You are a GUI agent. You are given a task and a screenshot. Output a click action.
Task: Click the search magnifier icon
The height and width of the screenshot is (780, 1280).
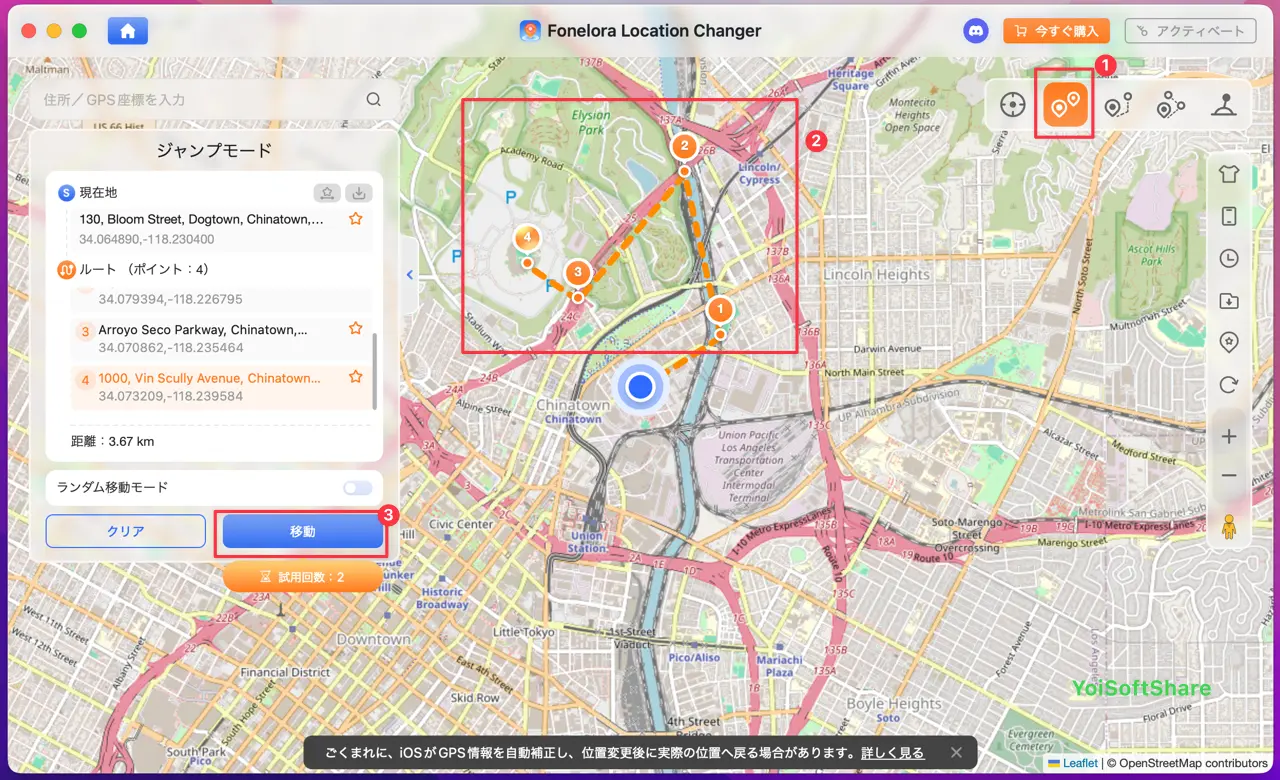point(373,100)
